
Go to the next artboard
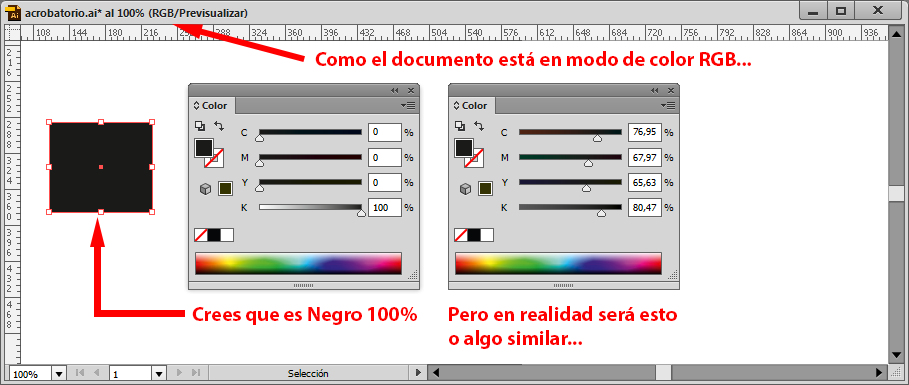coord(179,373)
